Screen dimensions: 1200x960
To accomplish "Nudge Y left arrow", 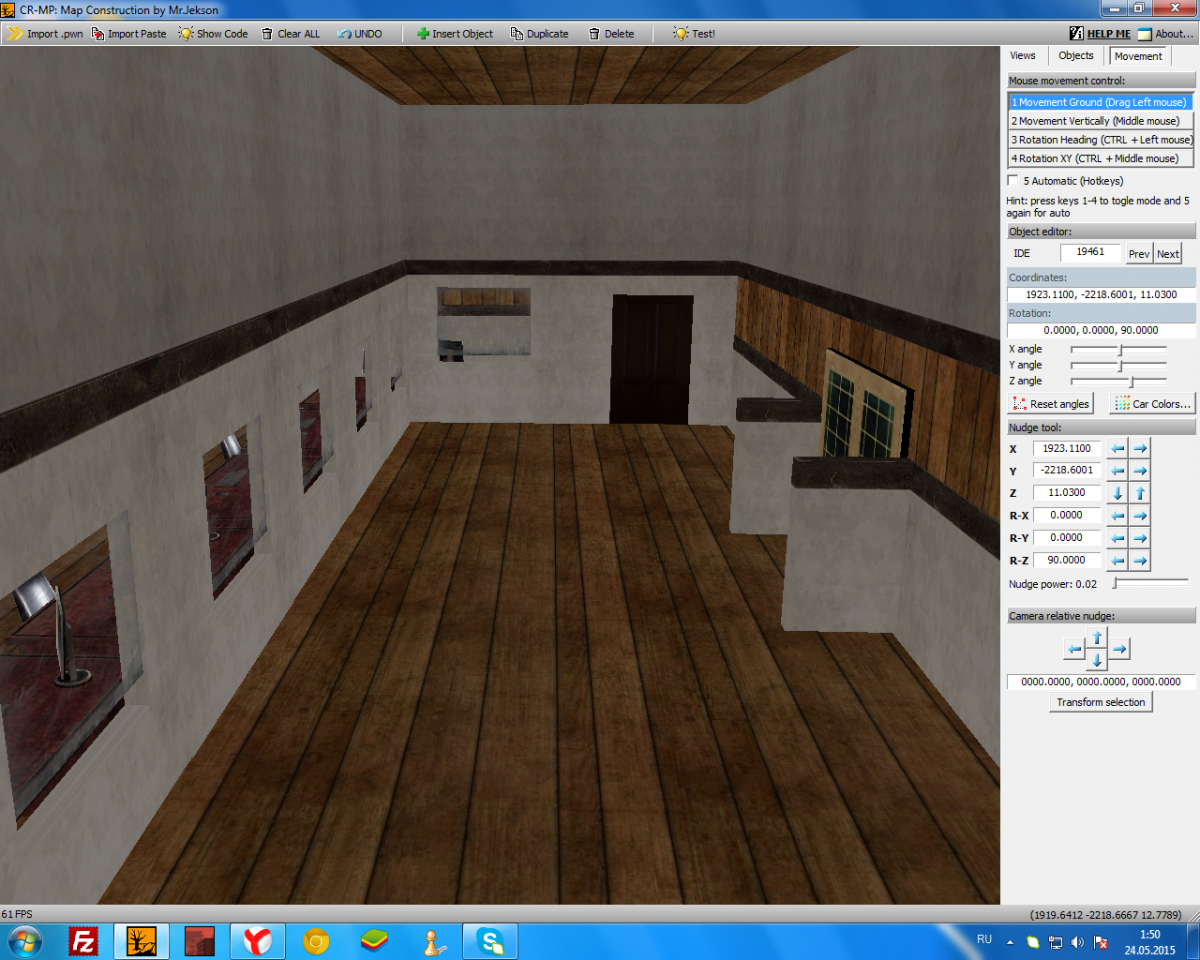I will point(1118,470).
